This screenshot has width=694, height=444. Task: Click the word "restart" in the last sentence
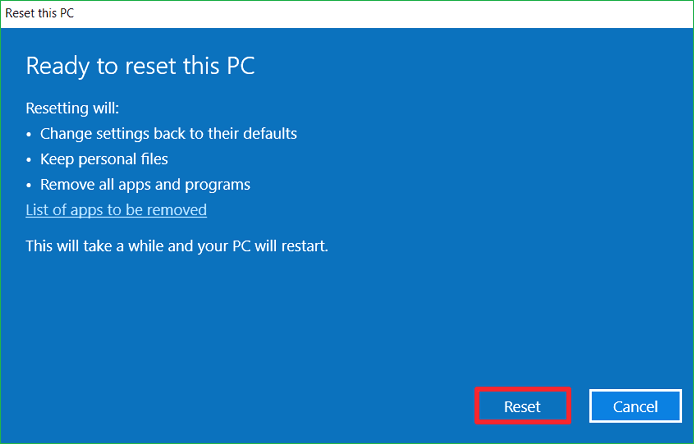(x=303, y=244)
